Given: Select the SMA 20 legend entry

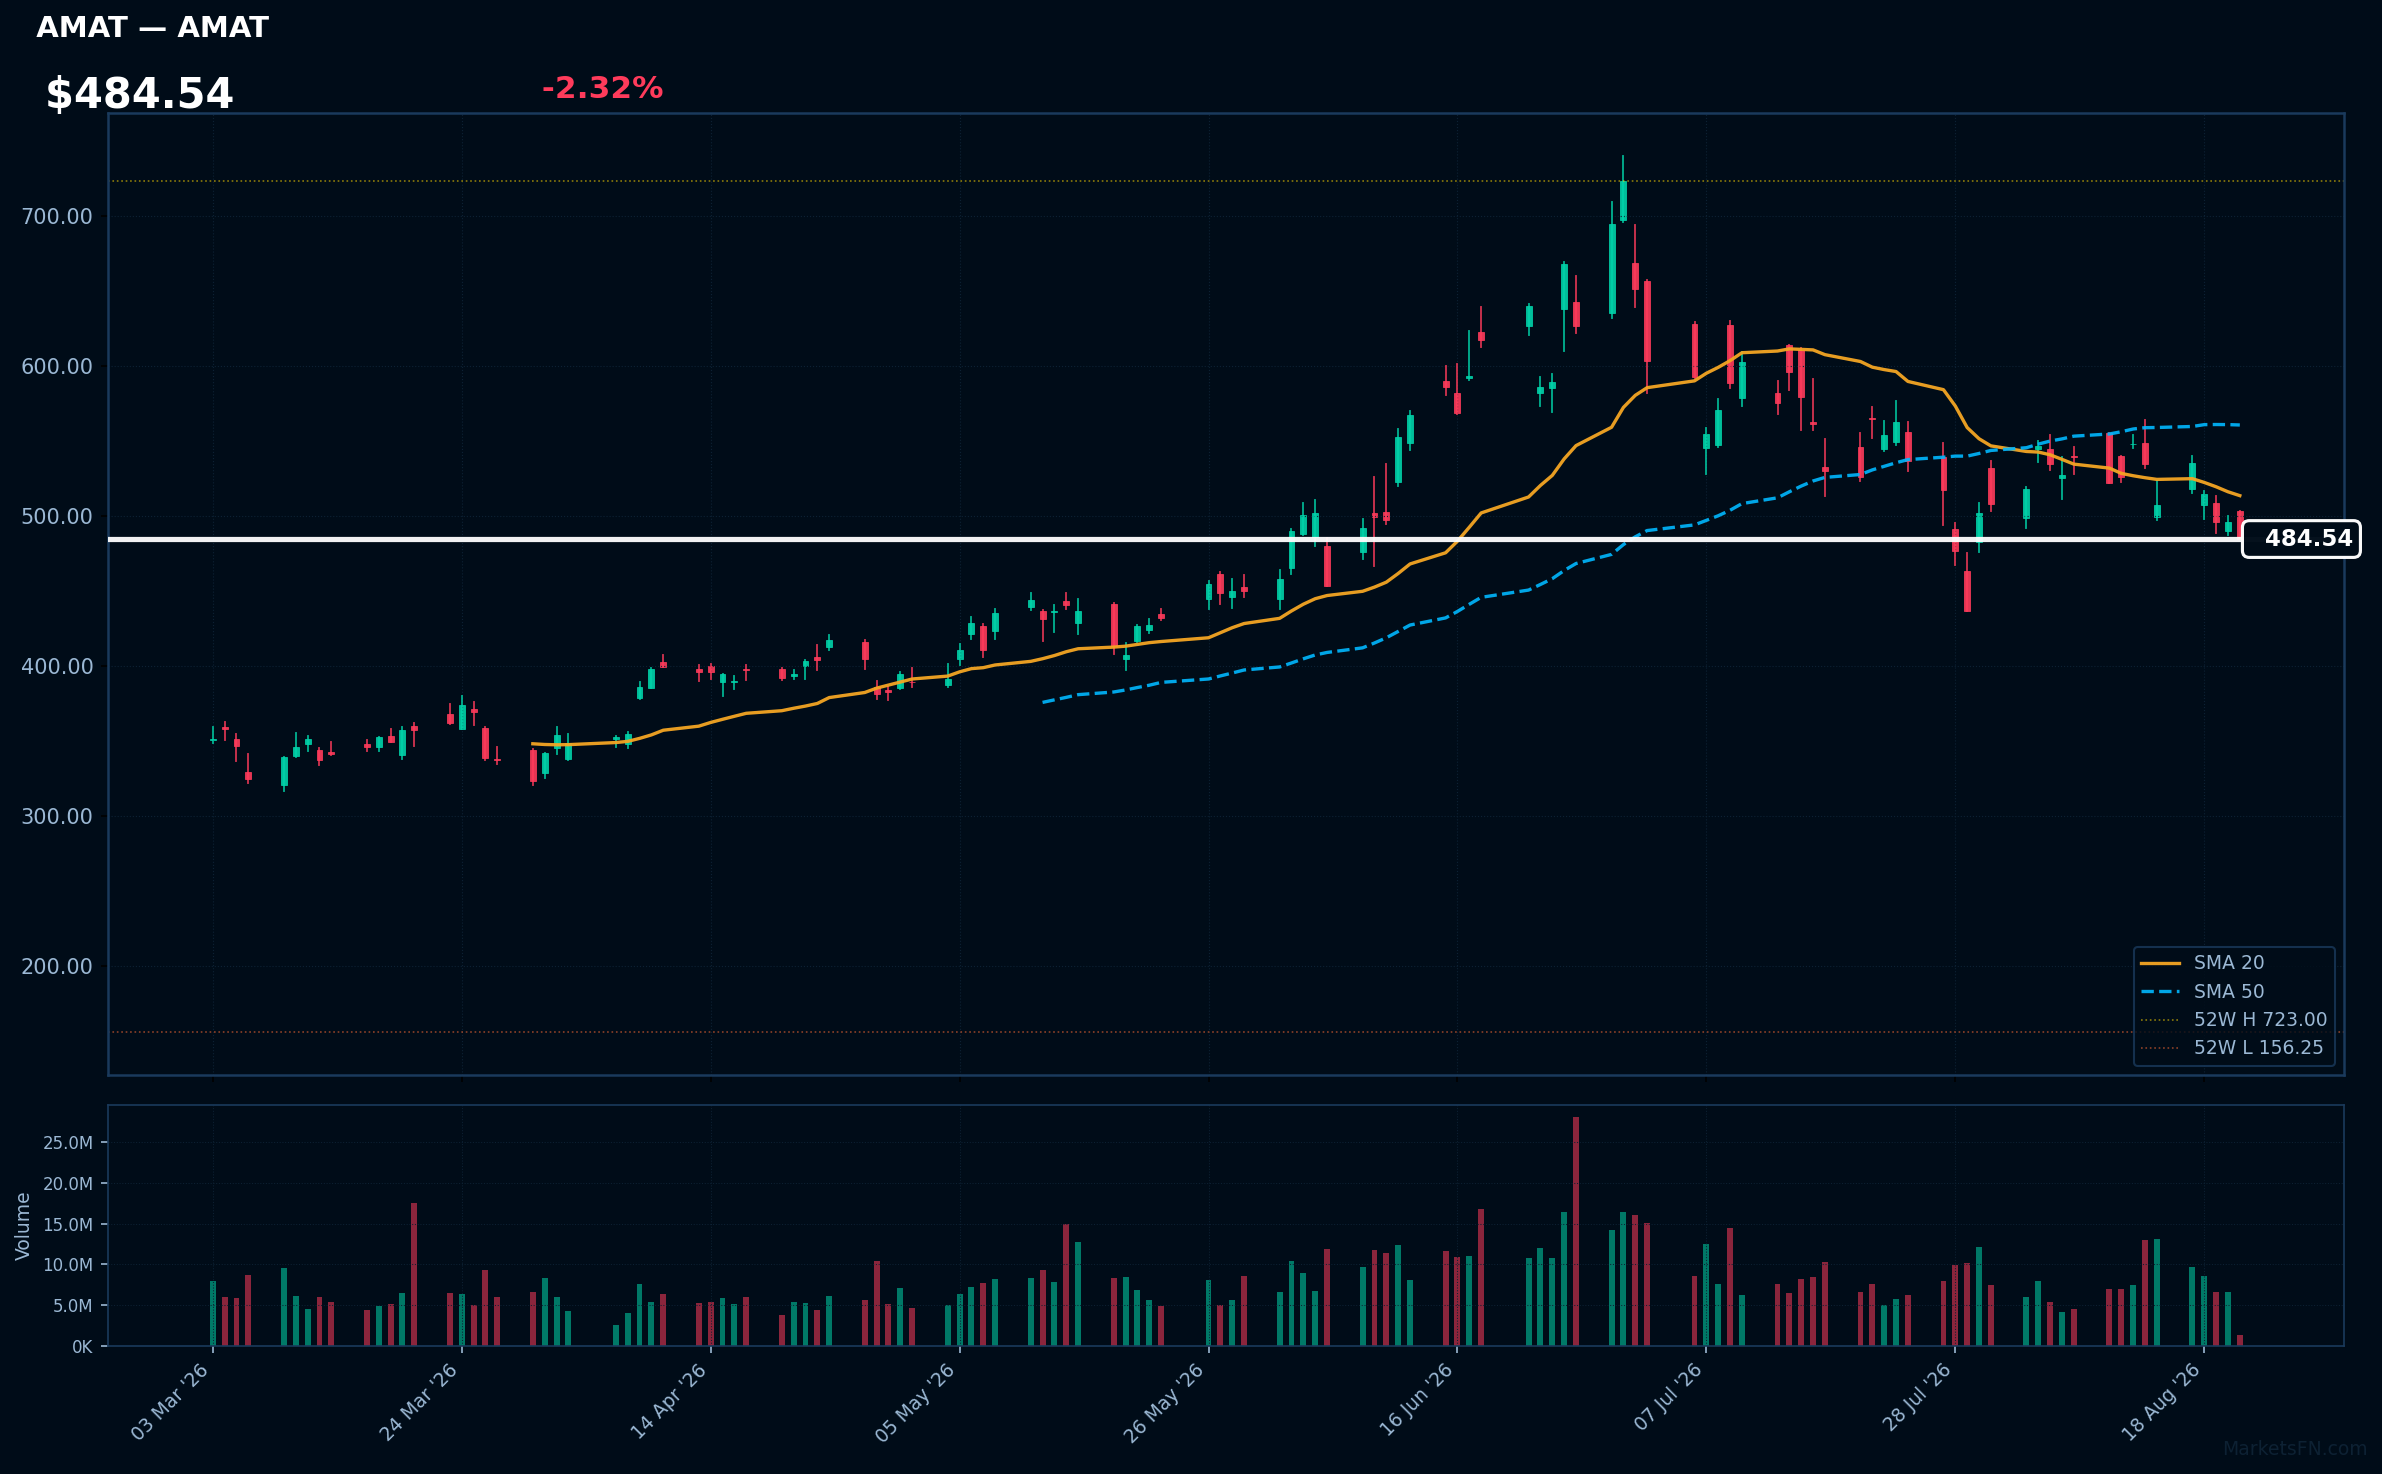Looking at the screenshot, I should 2229,963.
